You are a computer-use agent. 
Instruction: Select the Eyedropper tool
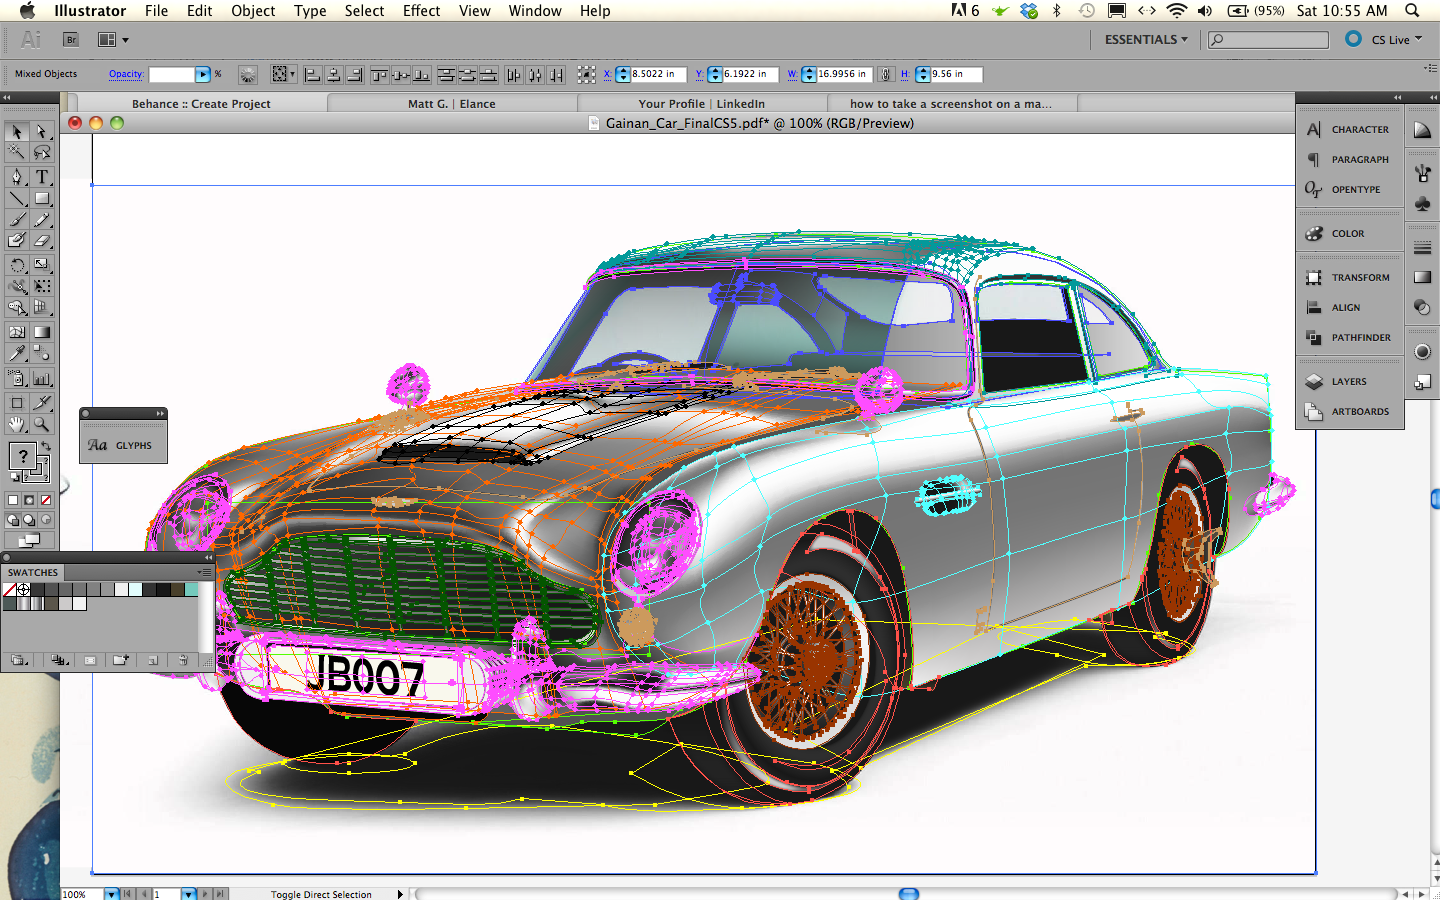pos(17,353)
